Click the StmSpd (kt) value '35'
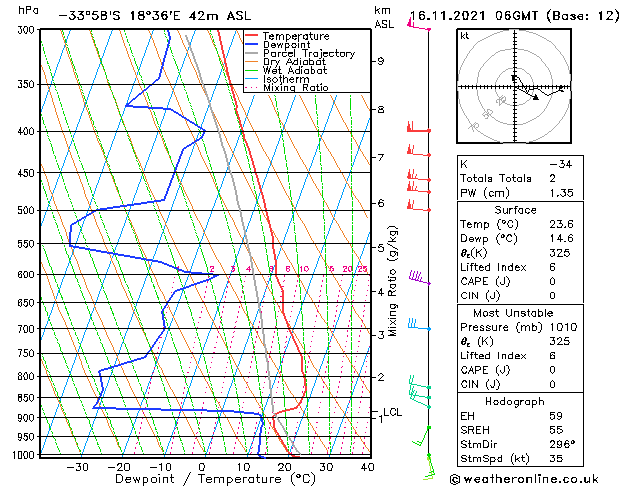This screenshot has height=486, width=629. click(556, 459)
